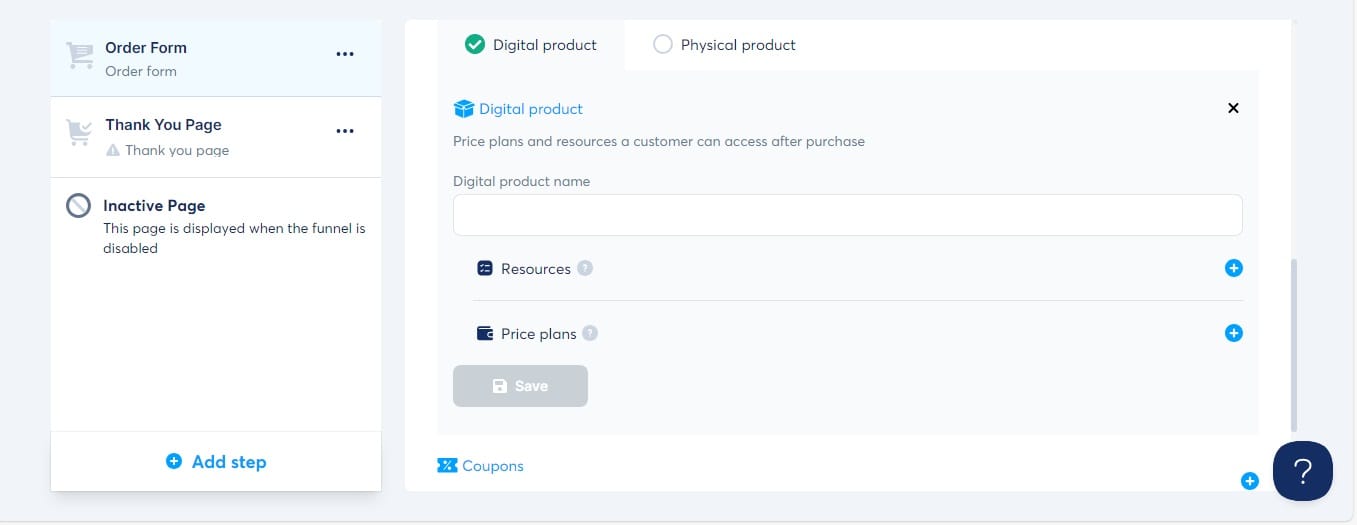This screenshot has height=525, width=1357.
Task: Add a price plan with plus button
Action: [1234, 333]
